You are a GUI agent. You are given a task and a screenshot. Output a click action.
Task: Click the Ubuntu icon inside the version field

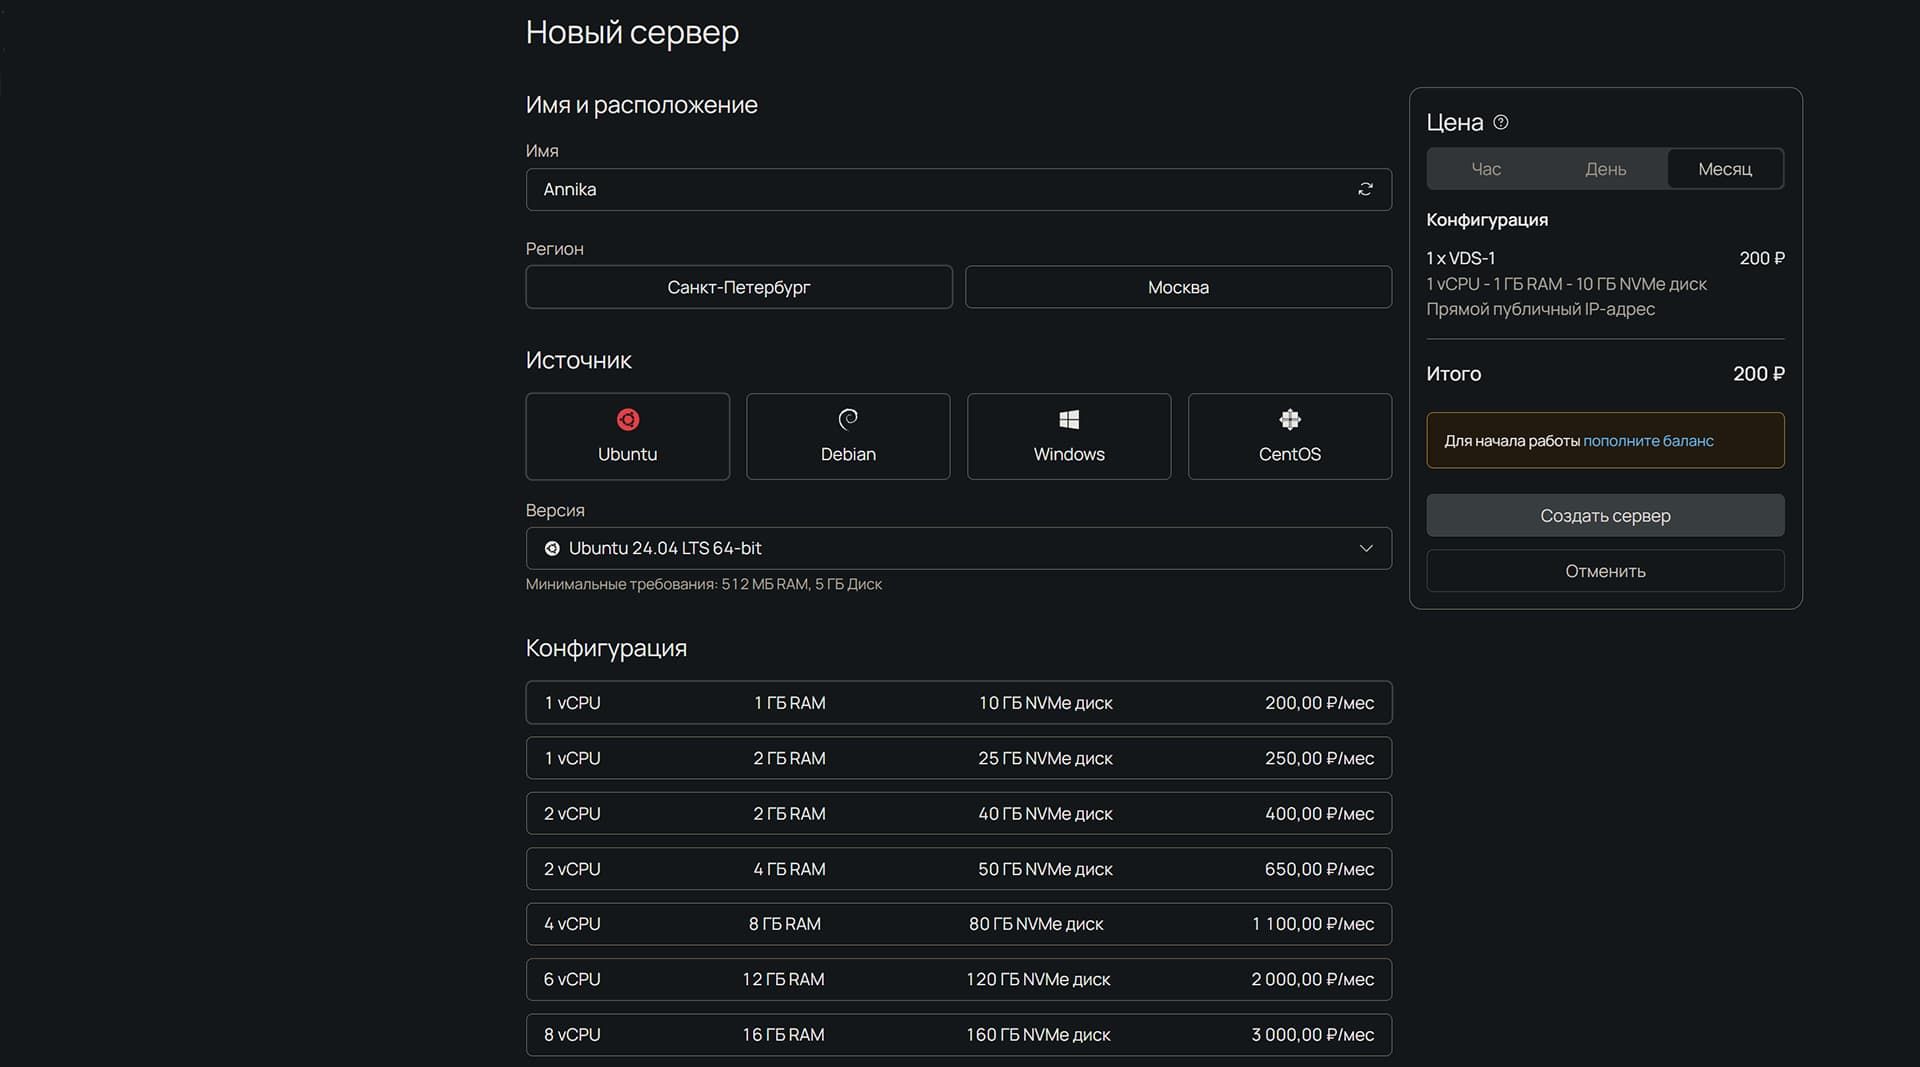tap(552, 548)
